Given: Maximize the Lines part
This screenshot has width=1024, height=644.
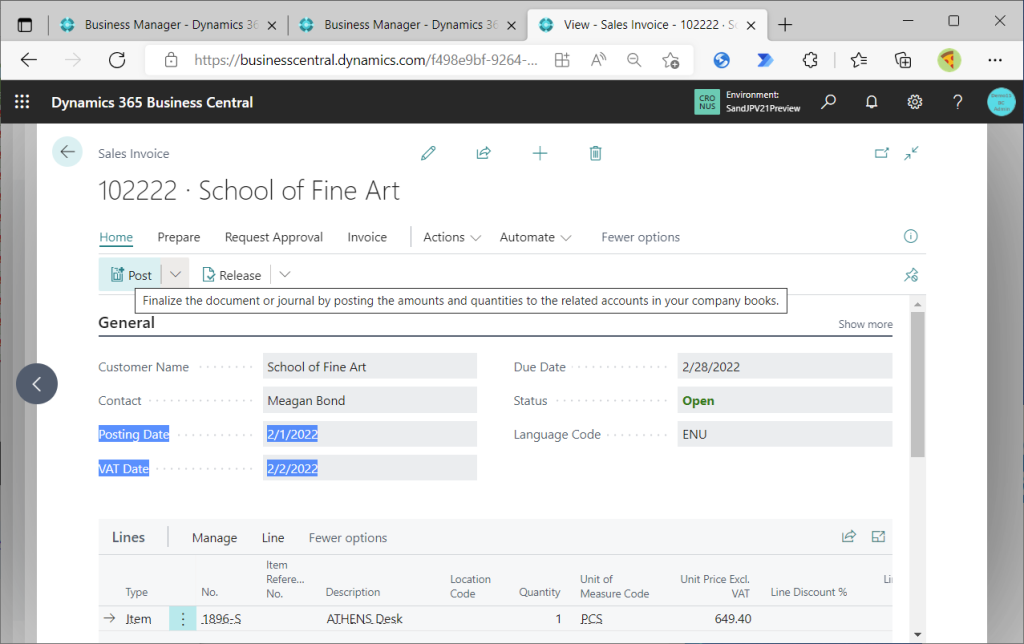Looking at the screenshot, I should (878, 537).
